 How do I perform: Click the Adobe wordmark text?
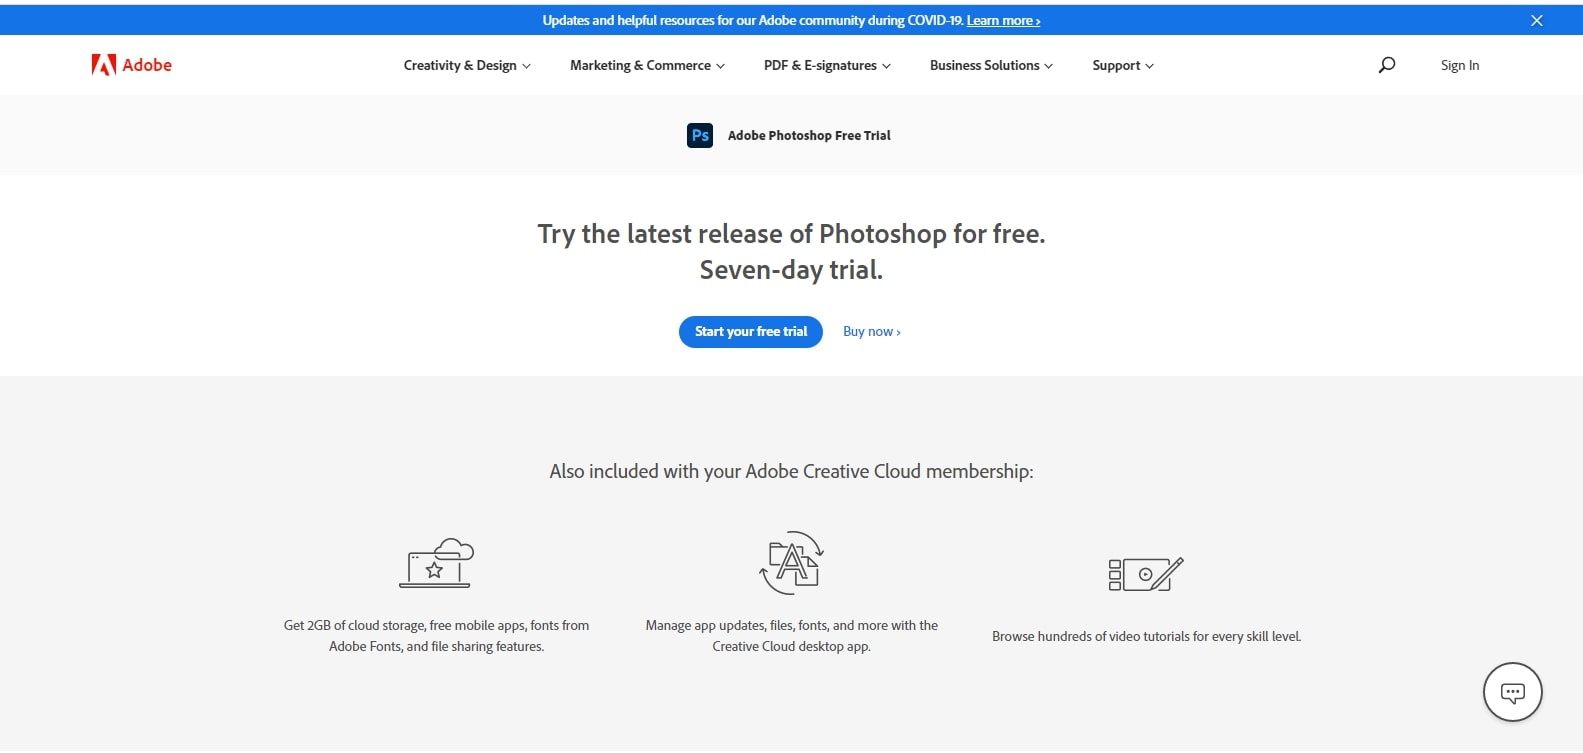(x=147, y=65)
